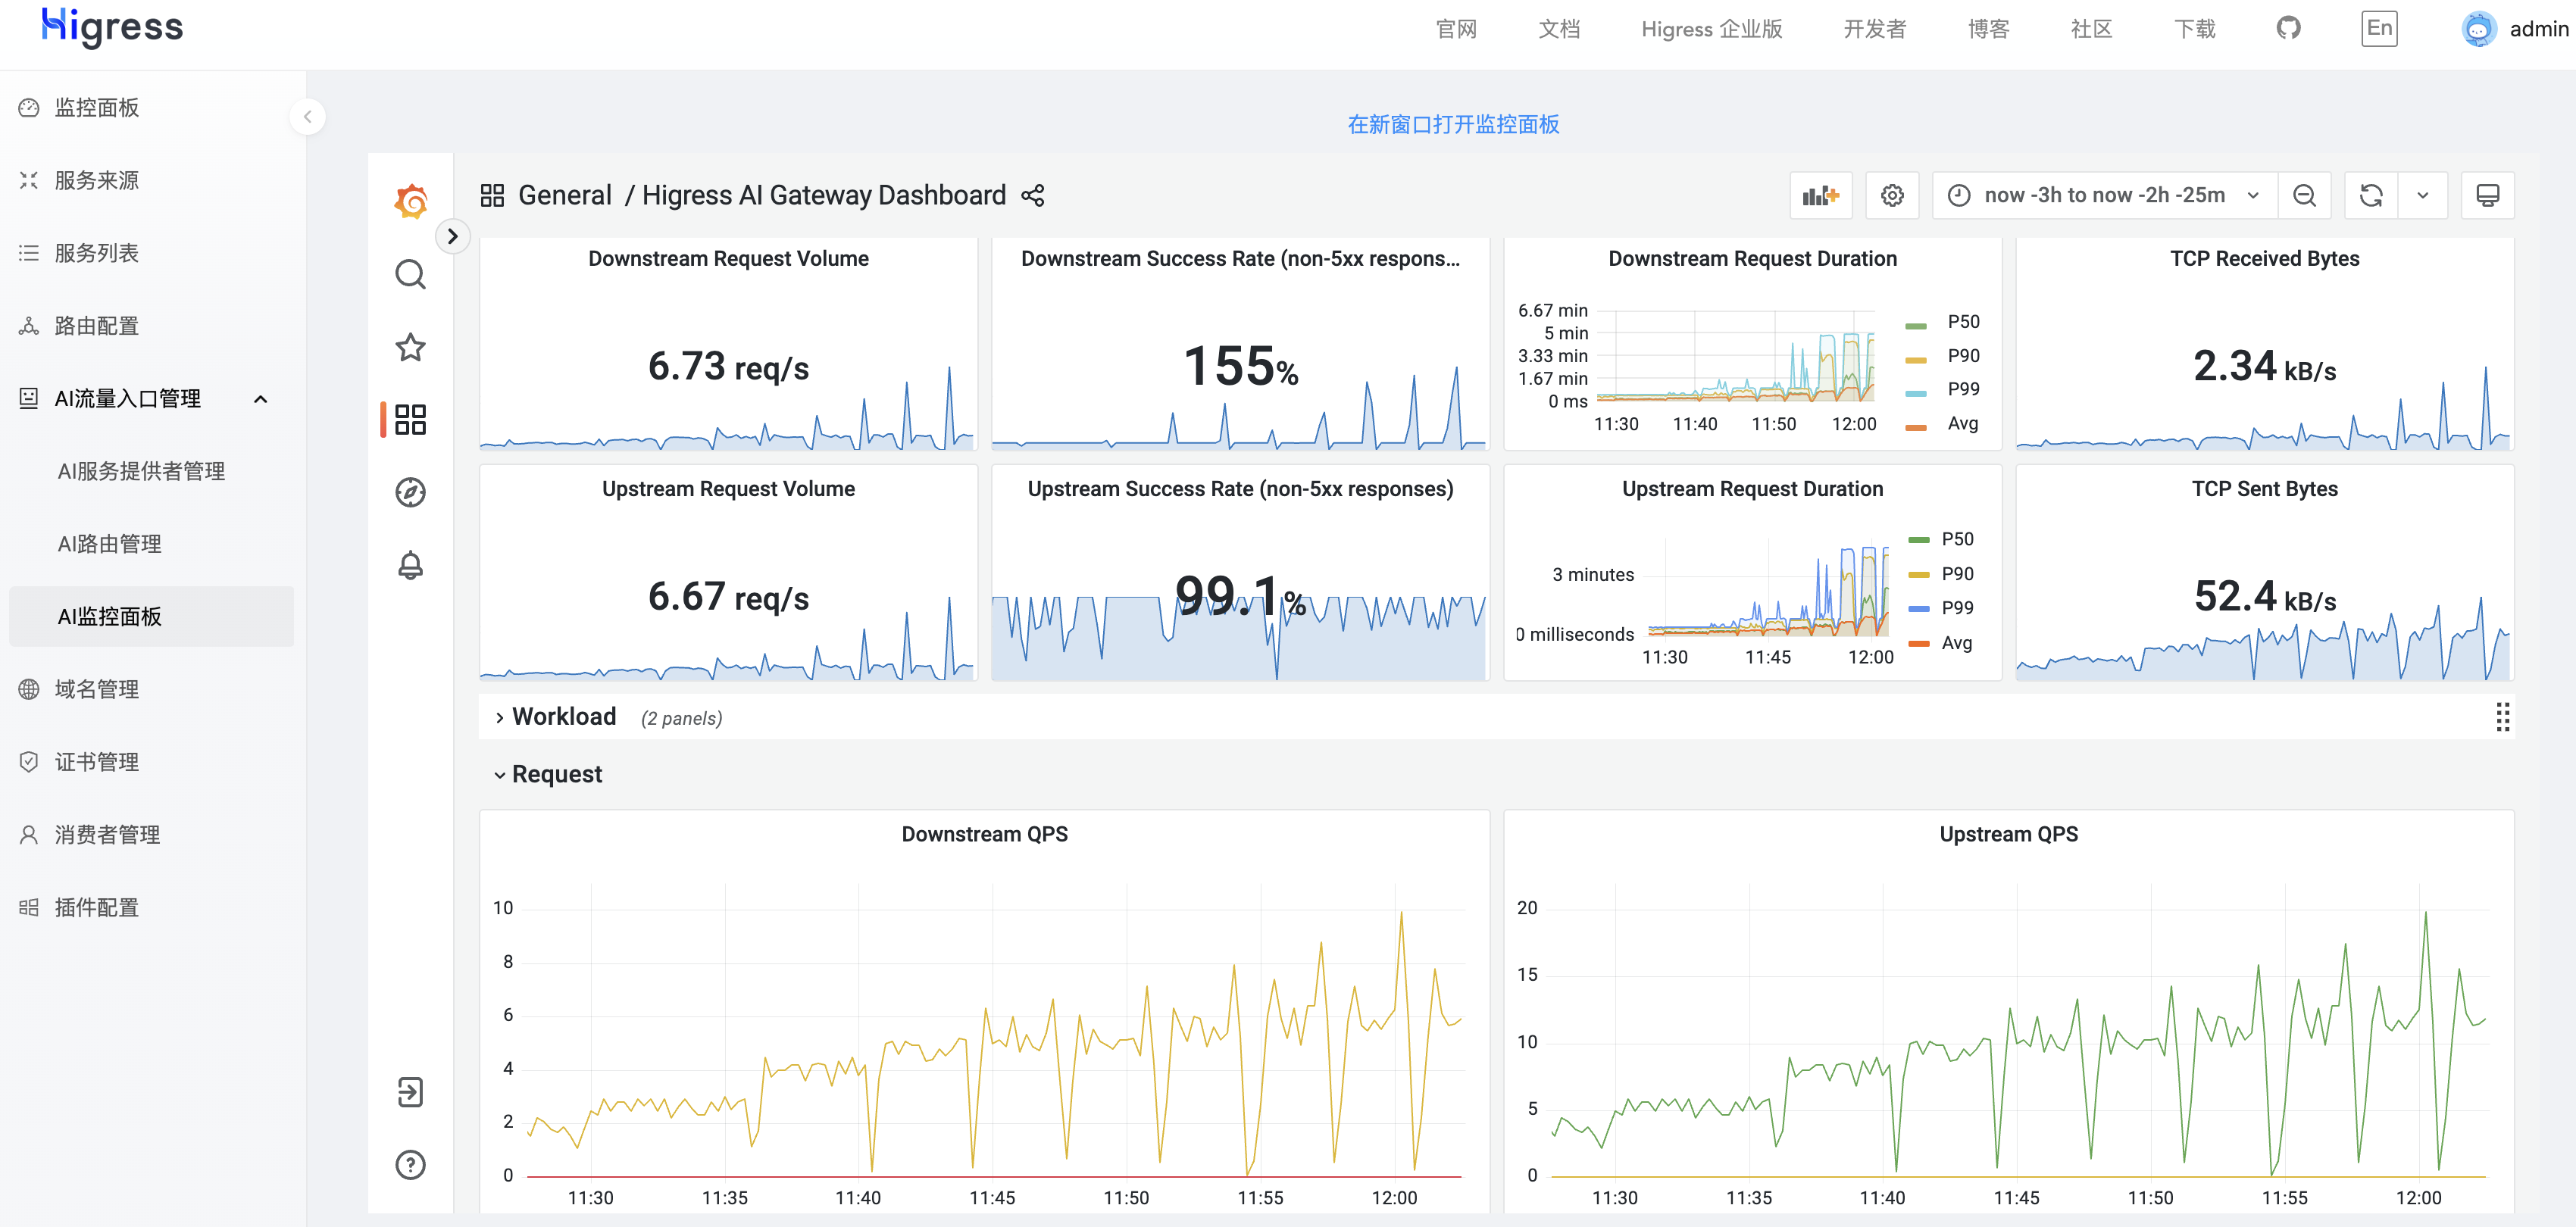Click the 155% success rate value
2576x1227 pixels.
(x=1240, y=366)
